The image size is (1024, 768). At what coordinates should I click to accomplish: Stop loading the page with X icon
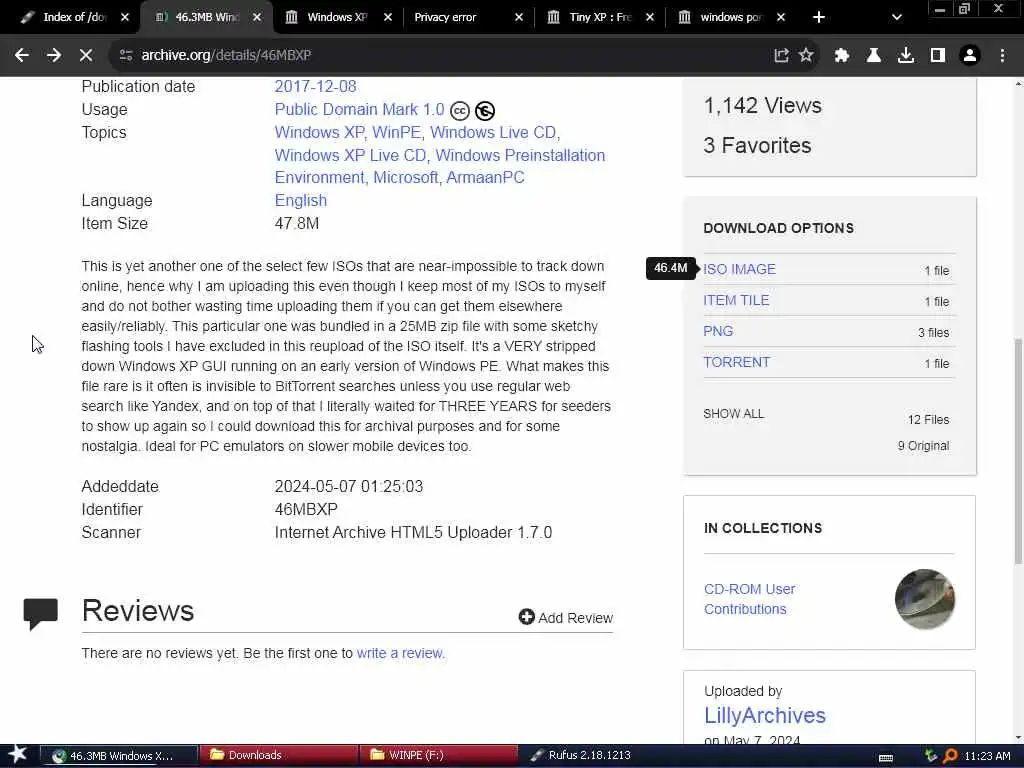[86, 56]
